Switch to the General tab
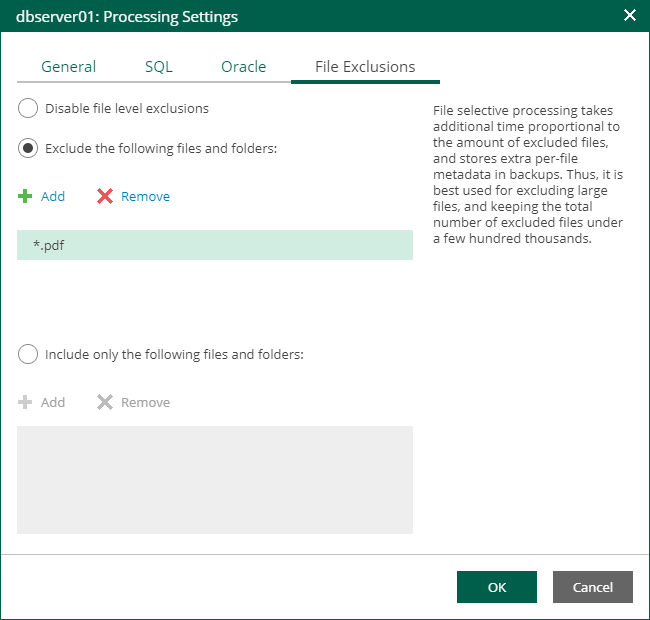This screenshot has height=620, width=650. pos(68,67)
